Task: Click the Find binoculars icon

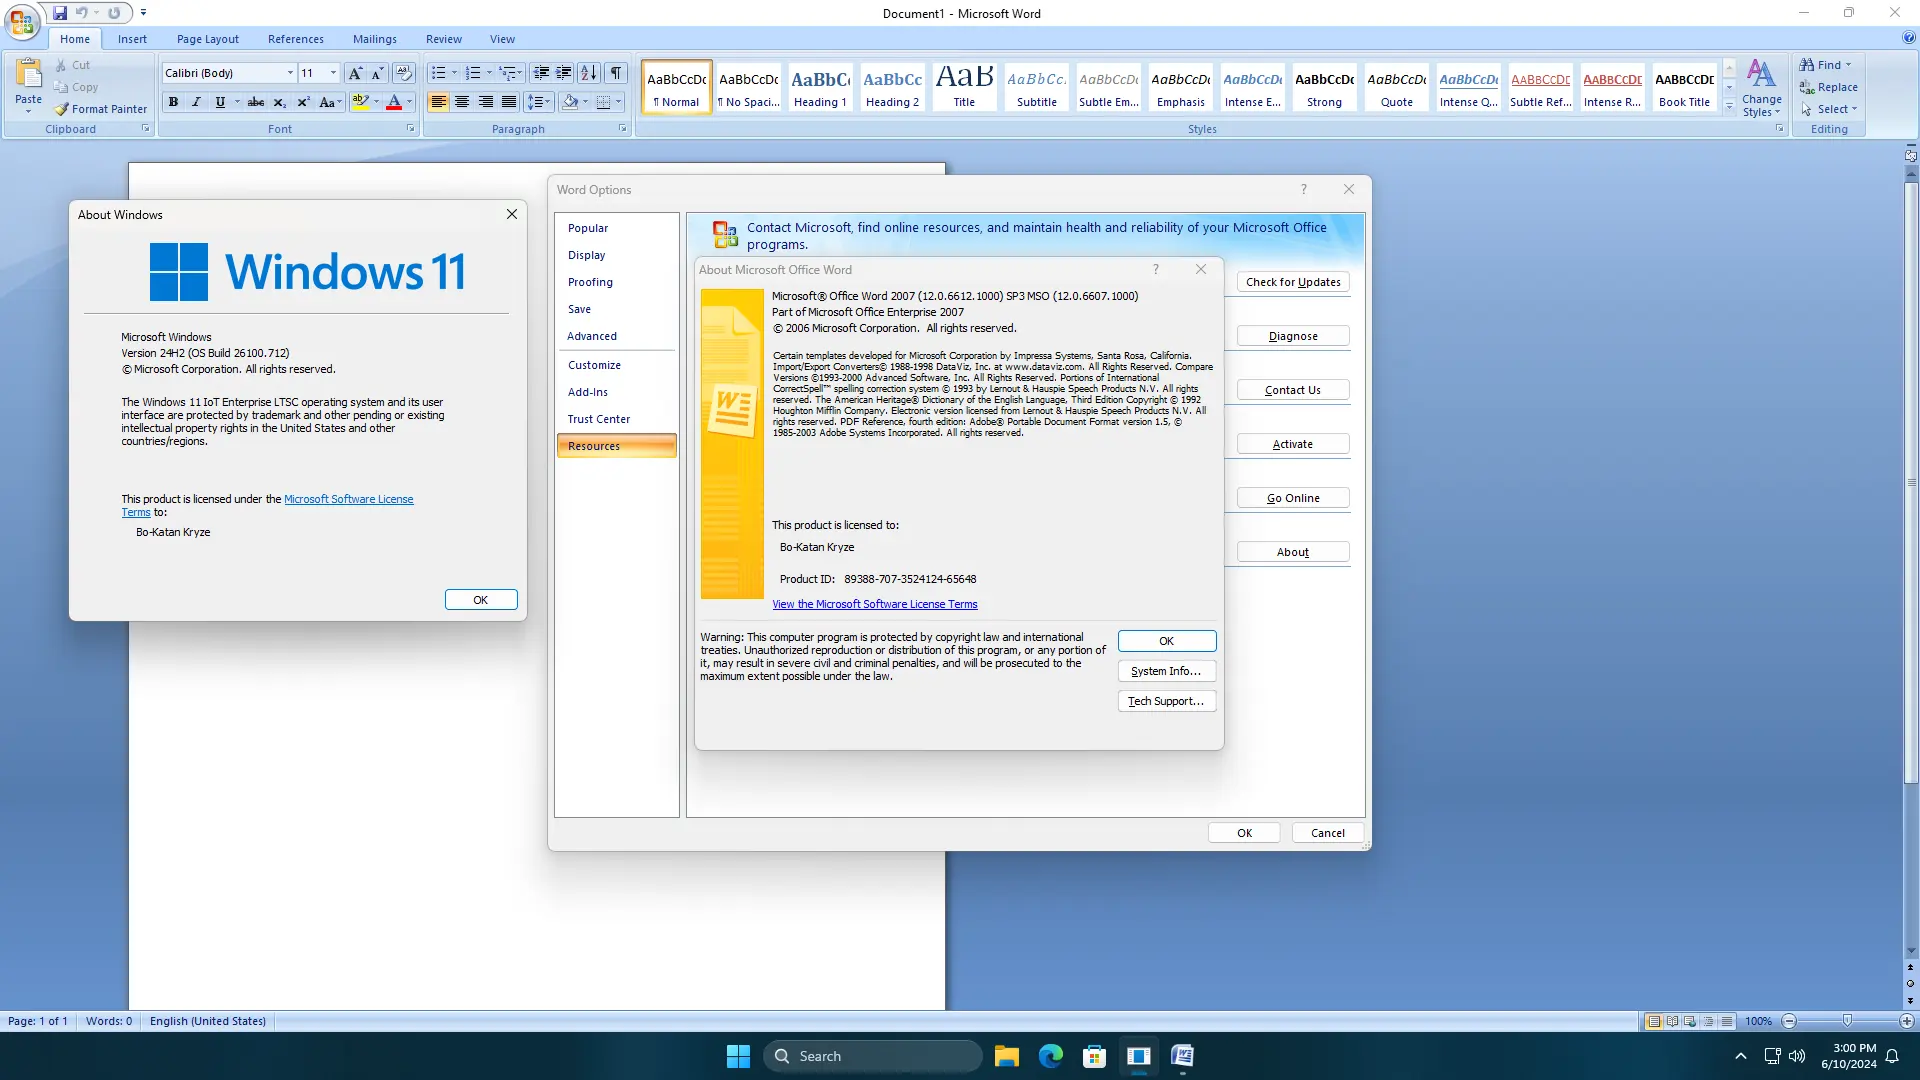Action: pyautogui.click(x=1807, y=65)
